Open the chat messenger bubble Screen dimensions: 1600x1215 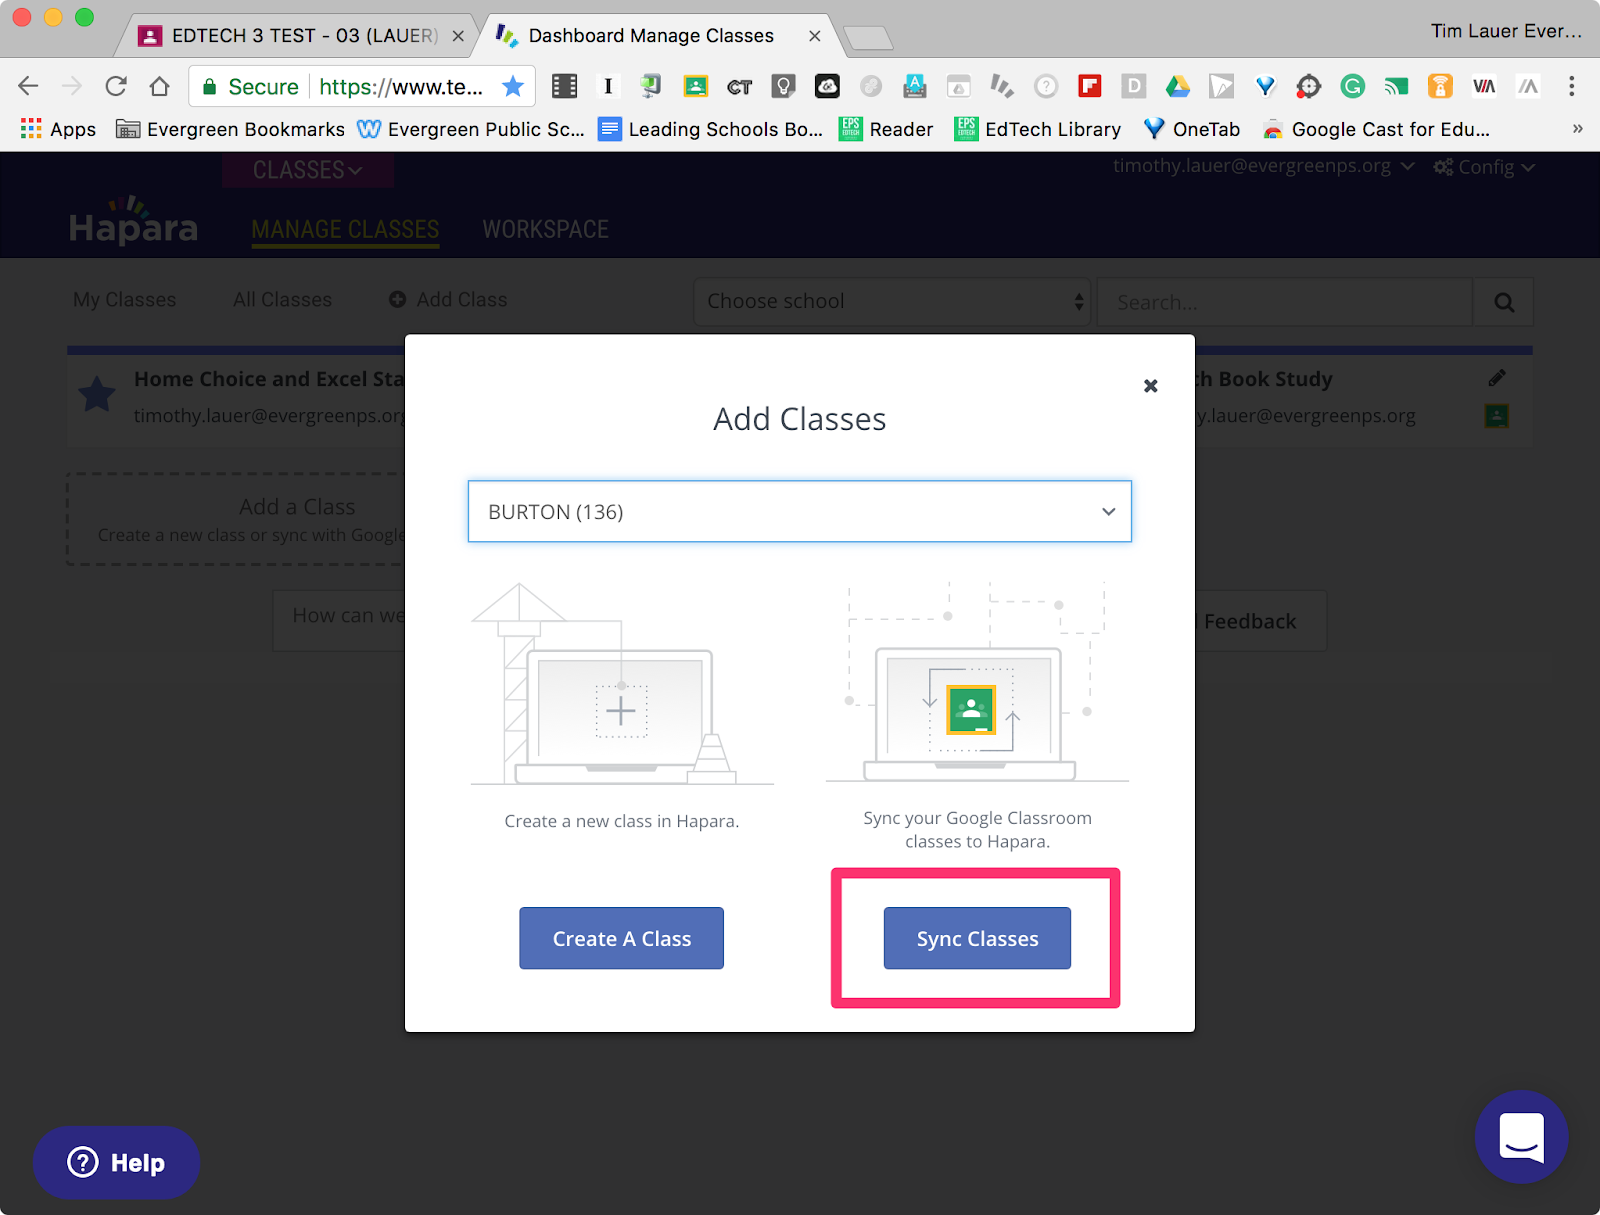click(x=1521, y=1137)
